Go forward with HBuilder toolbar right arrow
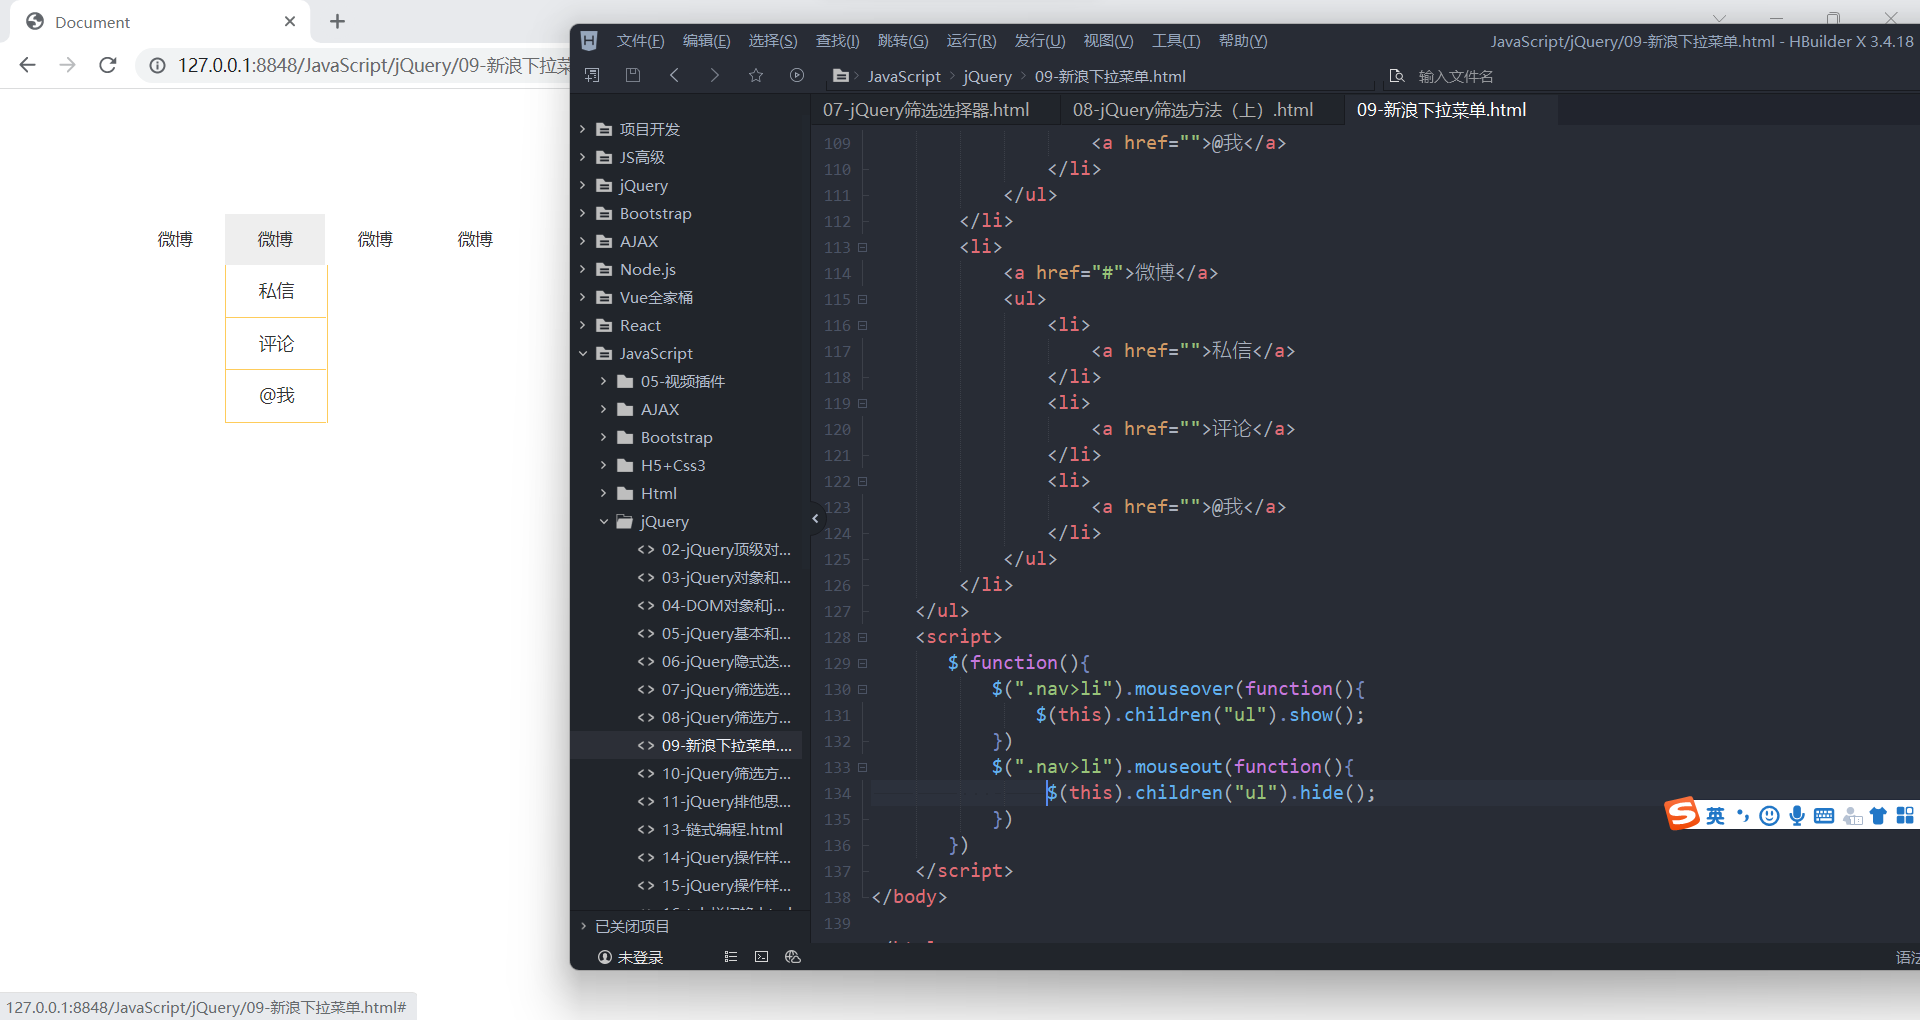Screen dimensions: 1920x1020 pyautogui.click(x=714, y=75)
